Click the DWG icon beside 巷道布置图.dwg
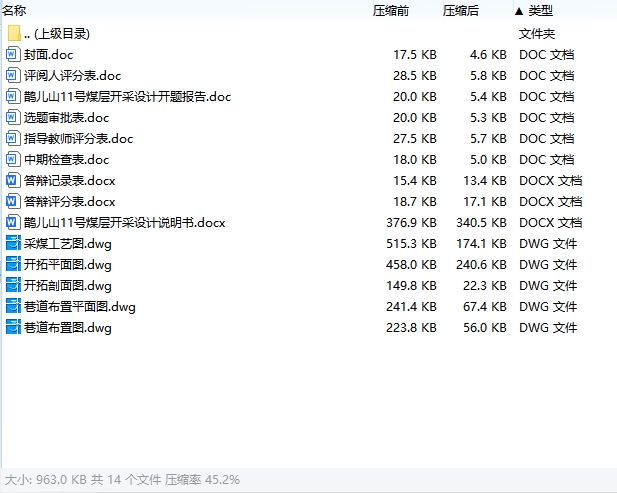This screenshot has width=617, height=493. click(13, 327)
